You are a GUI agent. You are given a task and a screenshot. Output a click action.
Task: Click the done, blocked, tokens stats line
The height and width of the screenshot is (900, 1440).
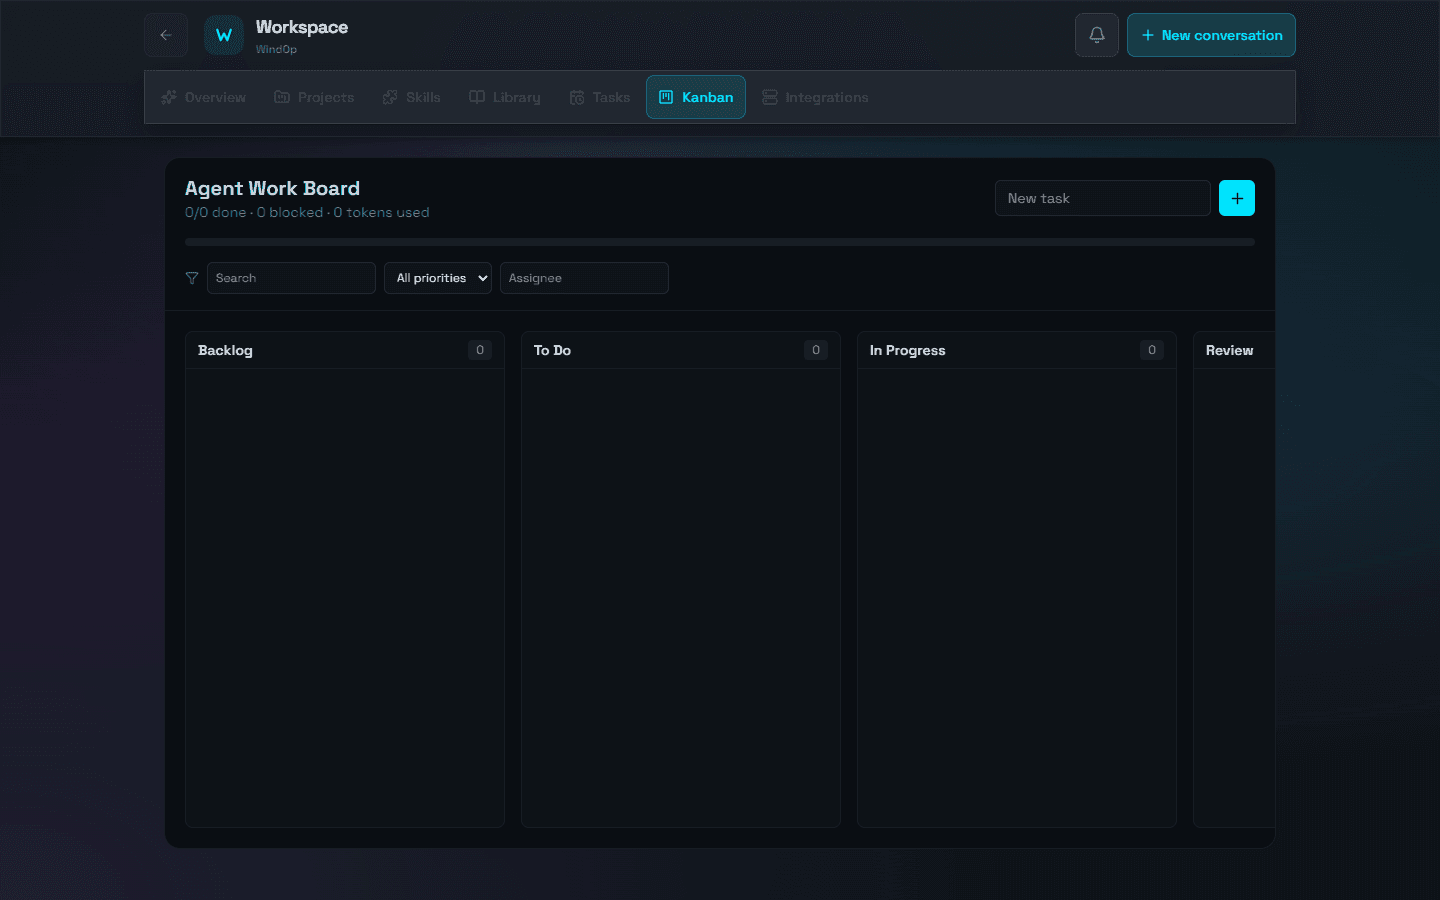pyautogui.click(x=307, y=212)
